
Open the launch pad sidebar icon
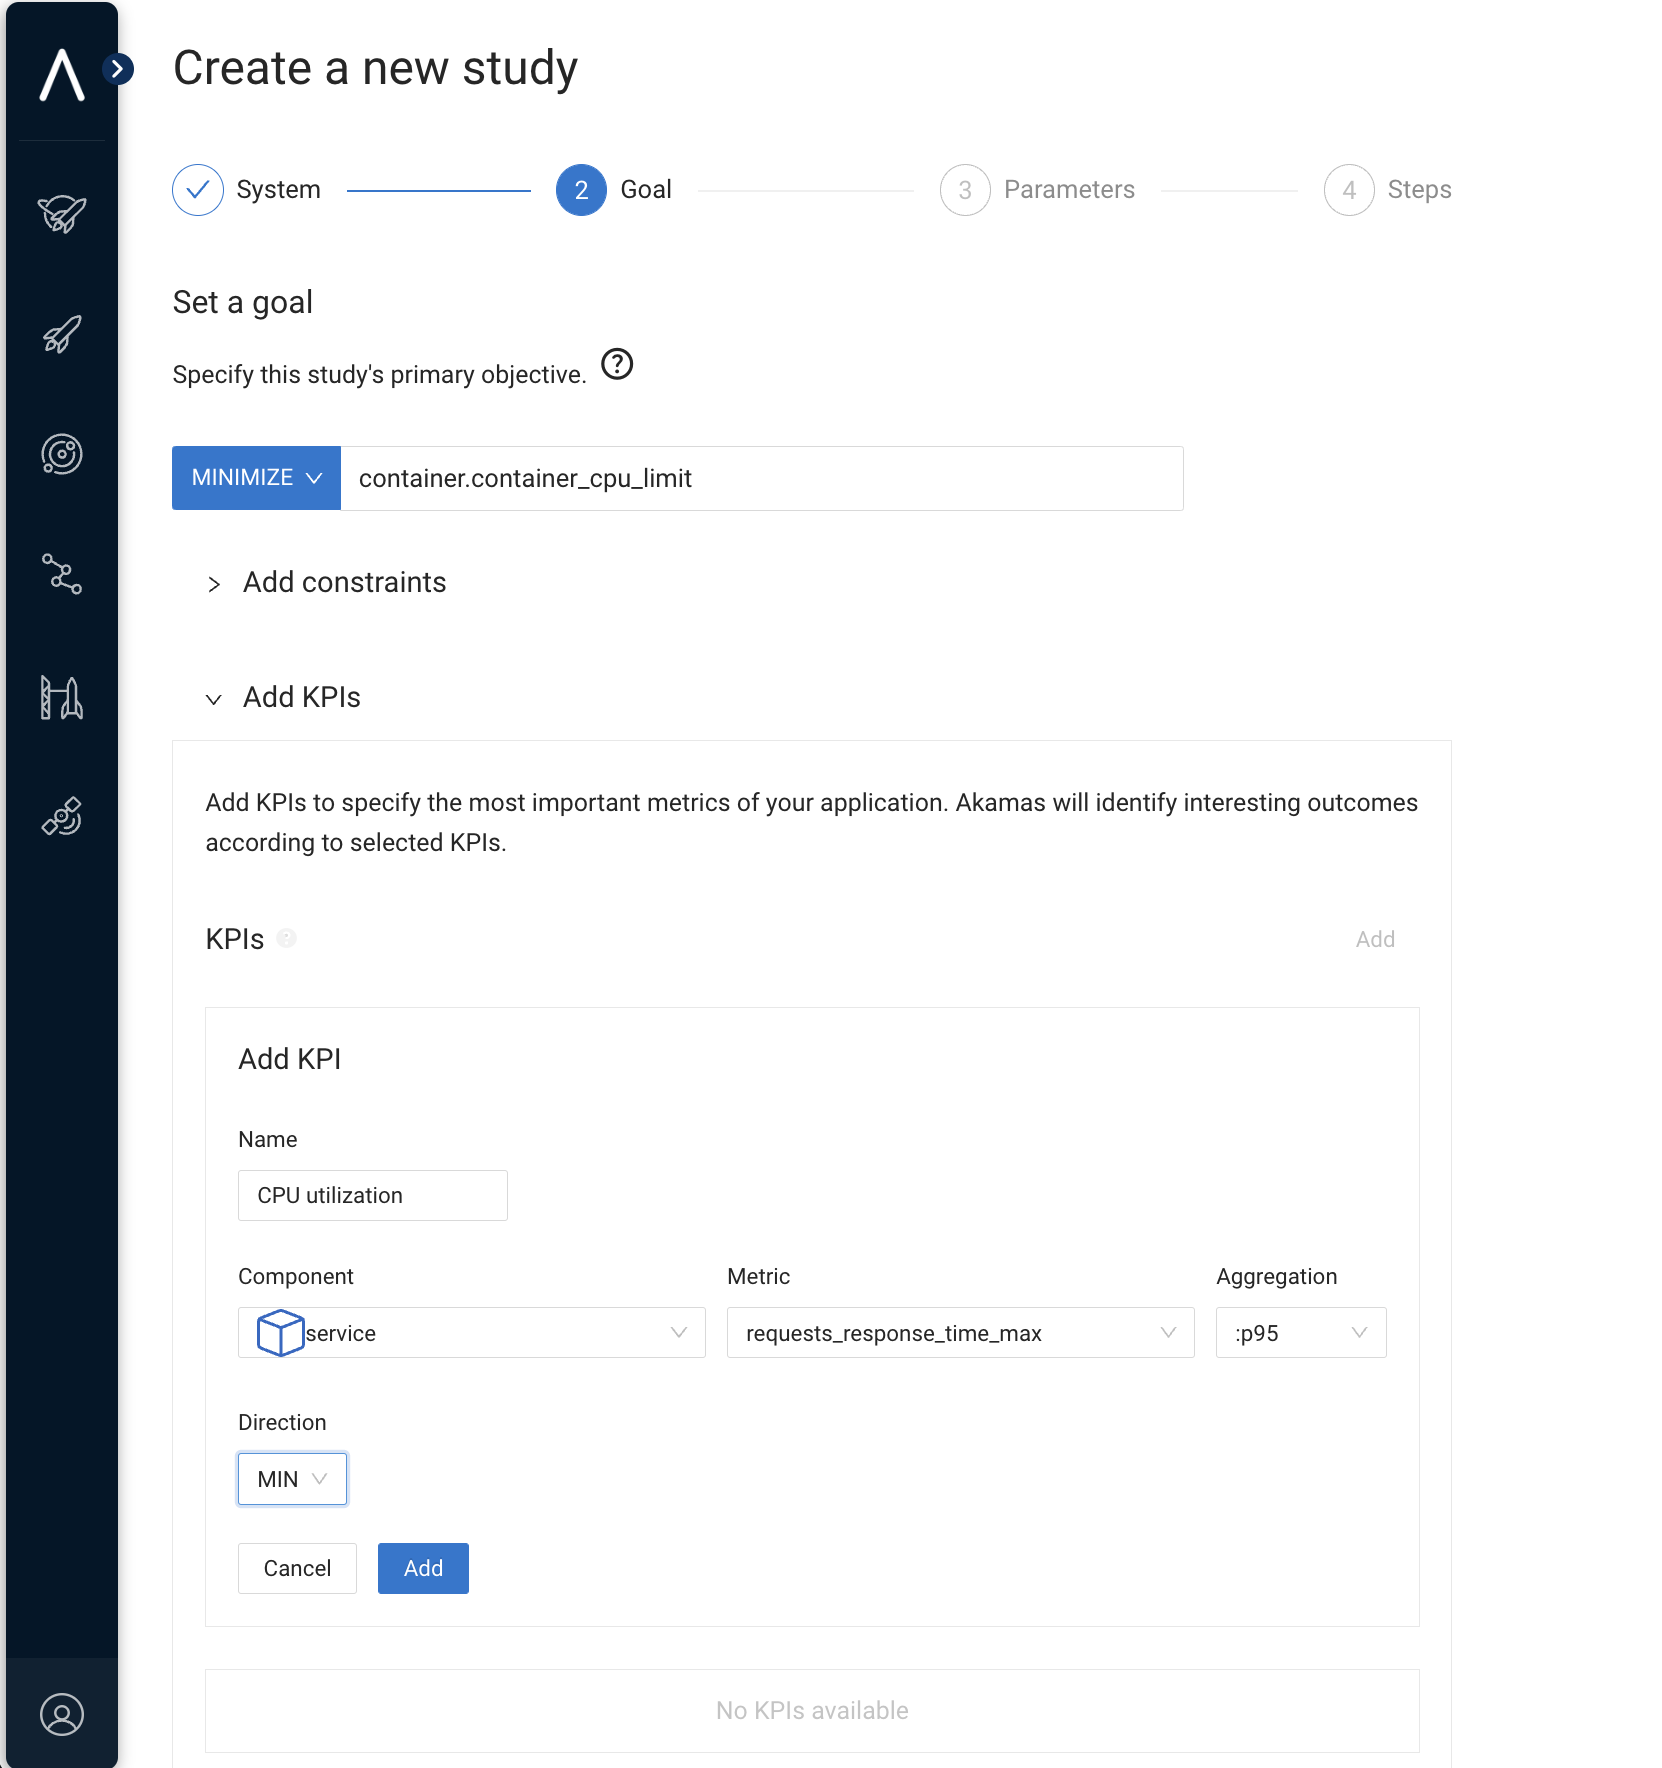click(61, 697)
